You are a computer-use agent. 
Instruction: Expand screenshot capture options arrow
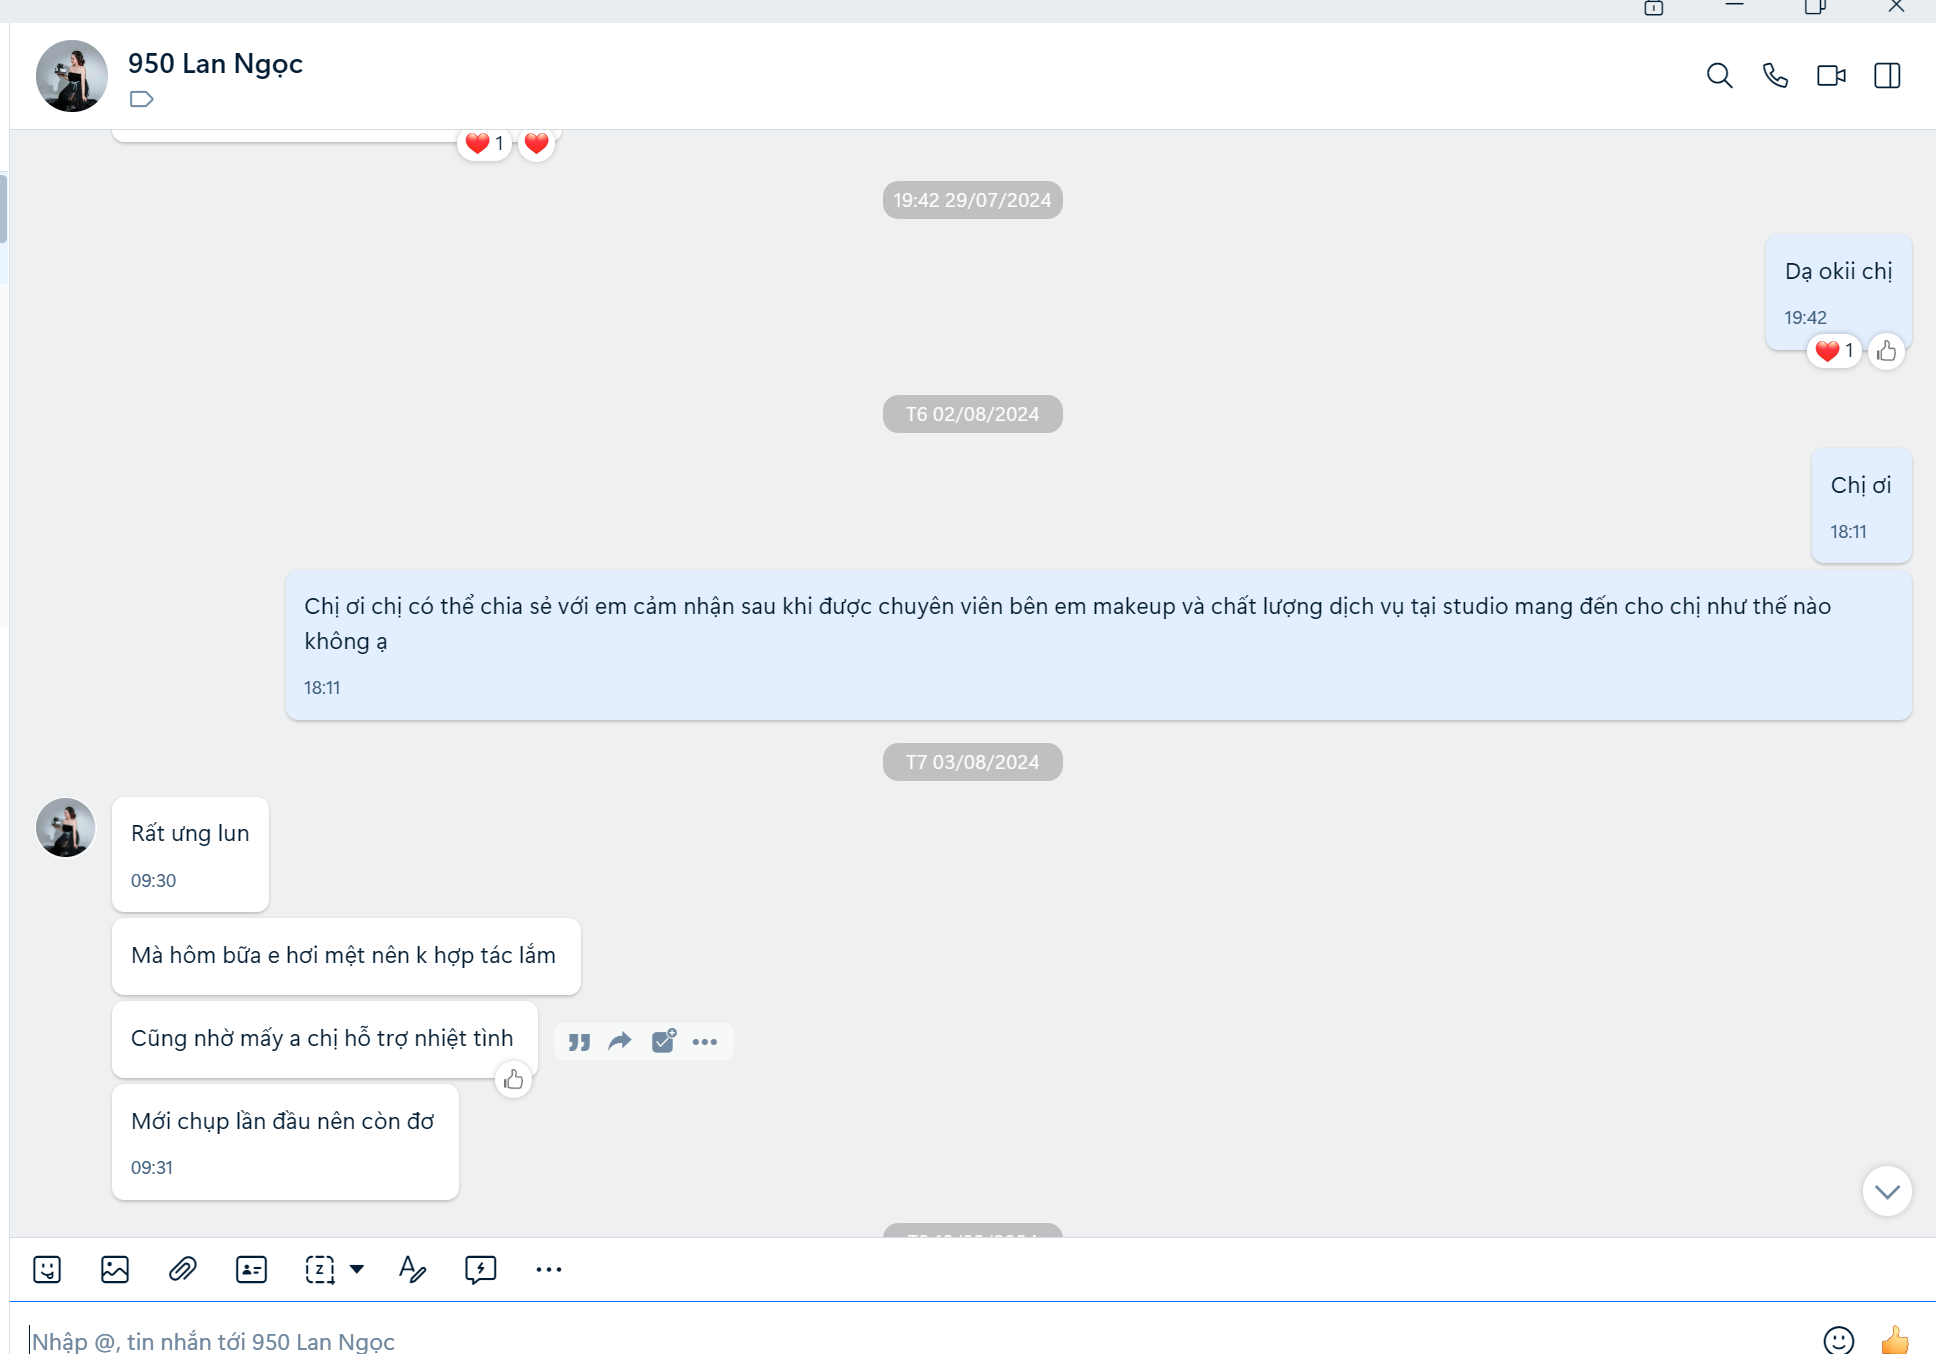point(357,1269)
